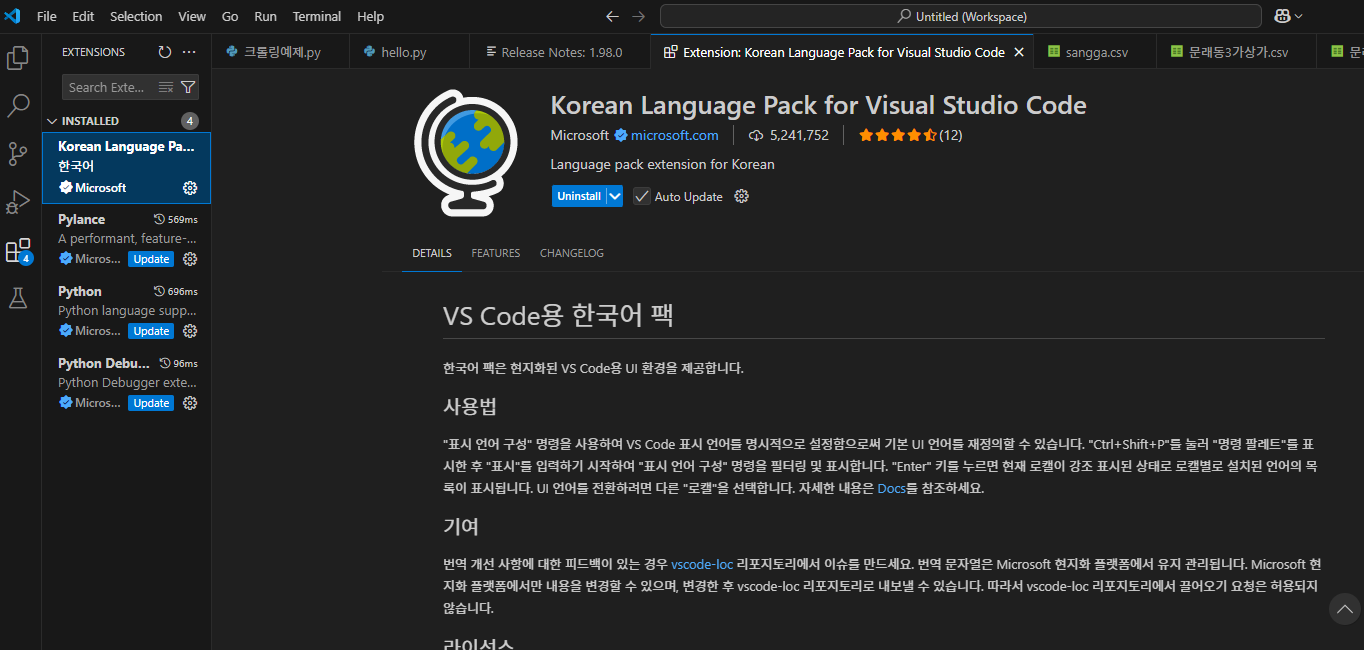1364x650 pixels.
Task: Open the Docs link
Action: point(891,489)
